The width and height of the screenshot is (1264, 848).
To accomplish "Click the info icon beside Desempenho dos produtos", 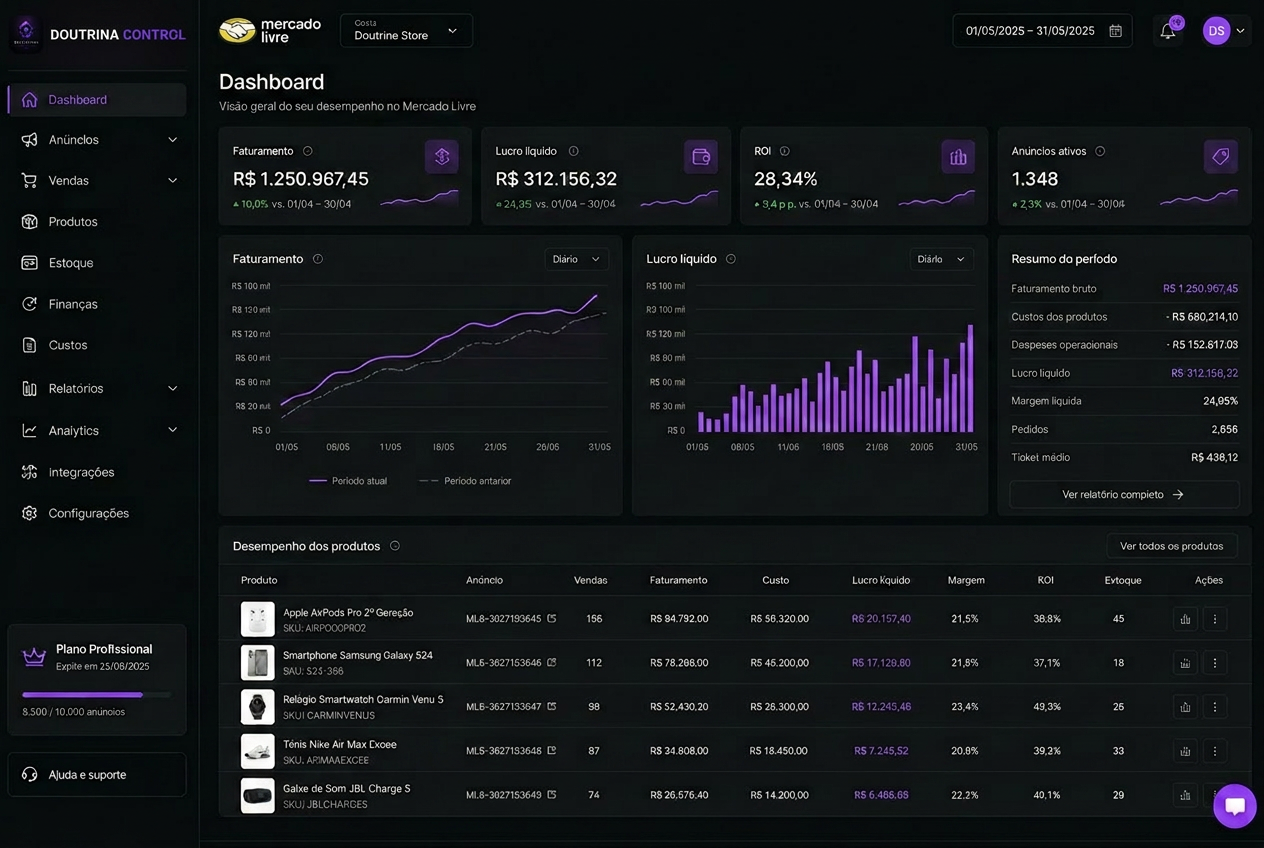I will 395,546.
